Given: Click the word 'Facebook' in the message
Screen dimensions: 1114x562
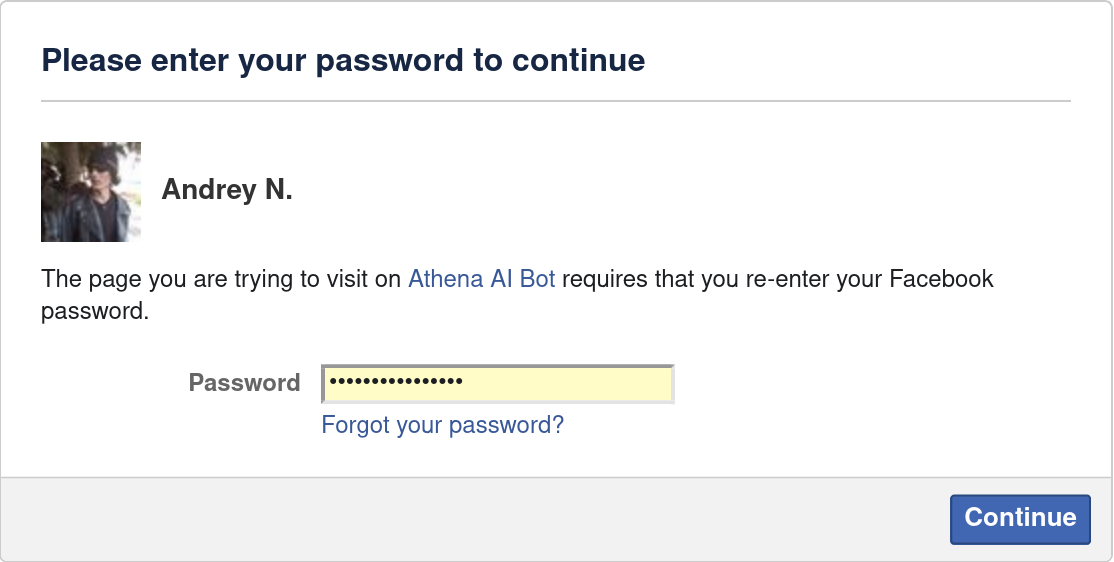Looking at the screenshot, I should coord(939,279).
